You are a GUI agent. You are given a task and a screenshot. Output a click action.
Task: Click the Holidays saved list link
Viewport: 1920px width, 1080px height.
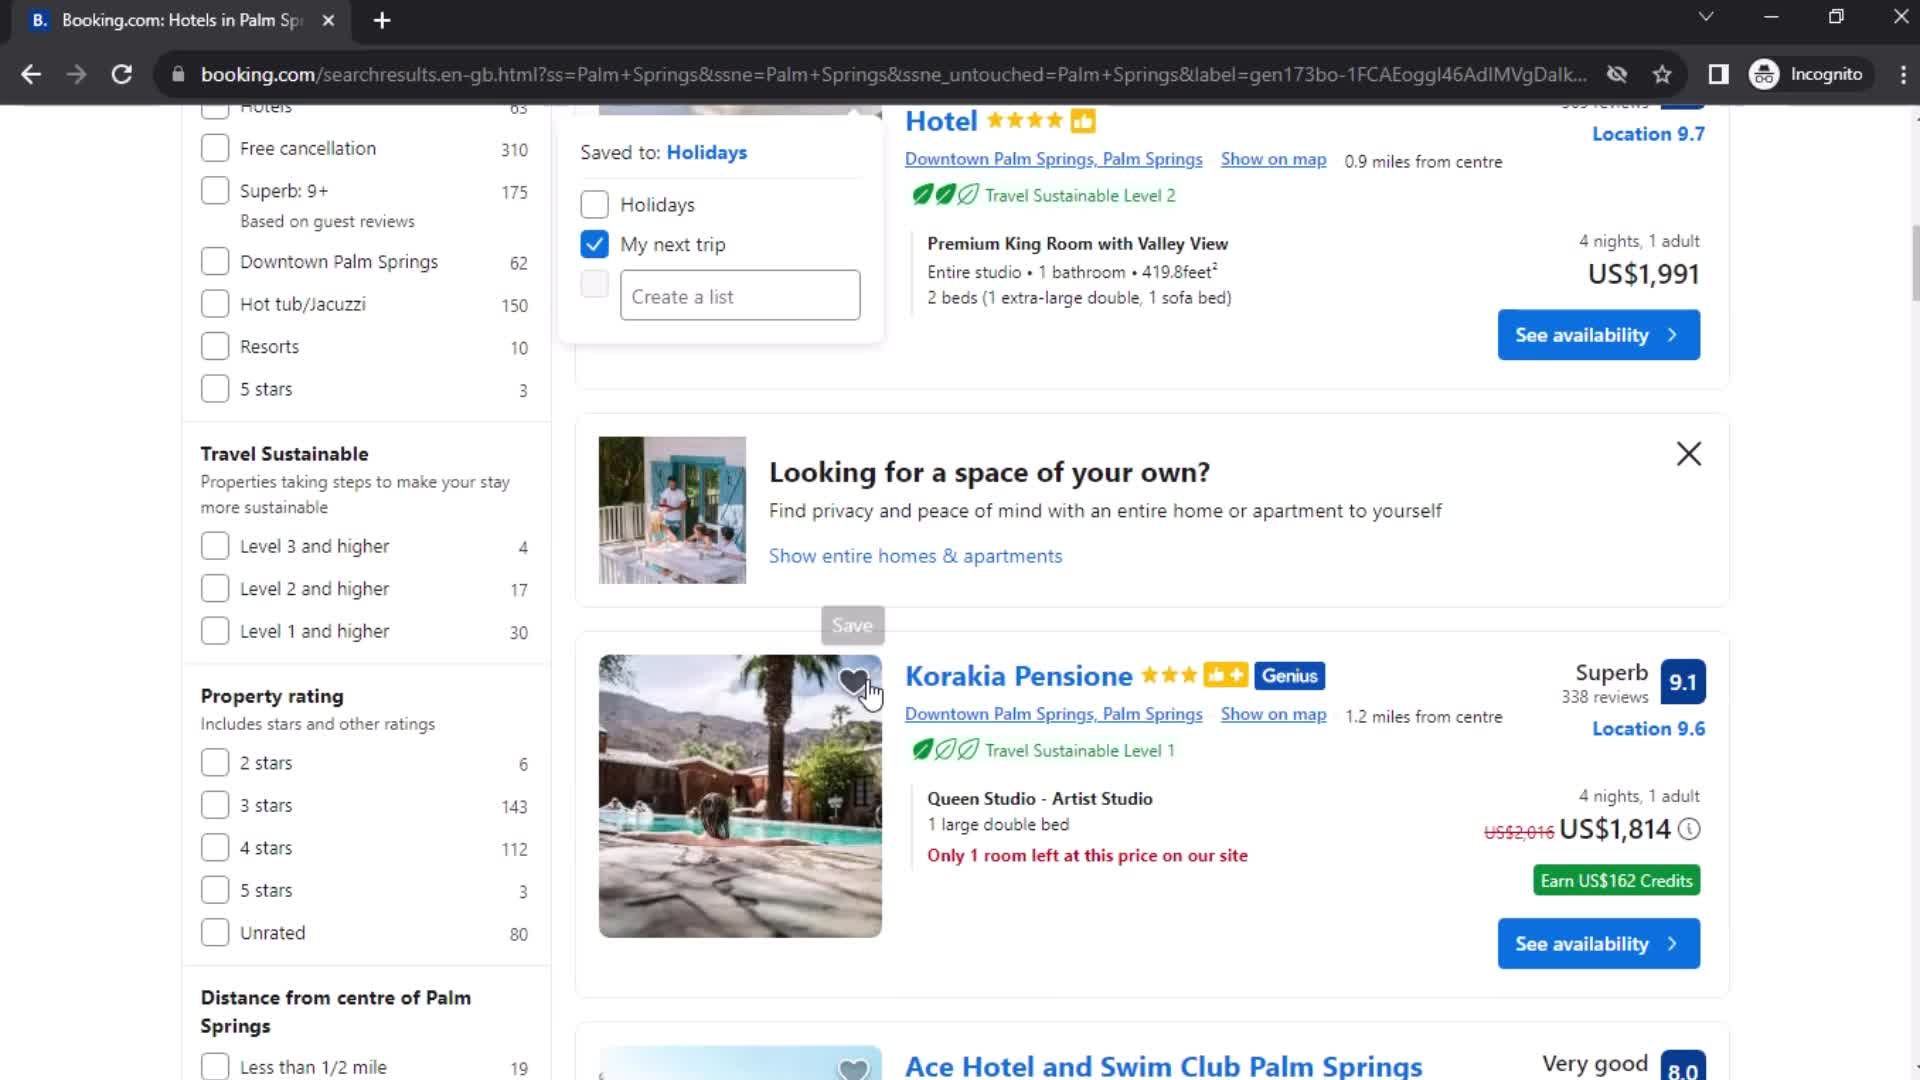(706, 152)
